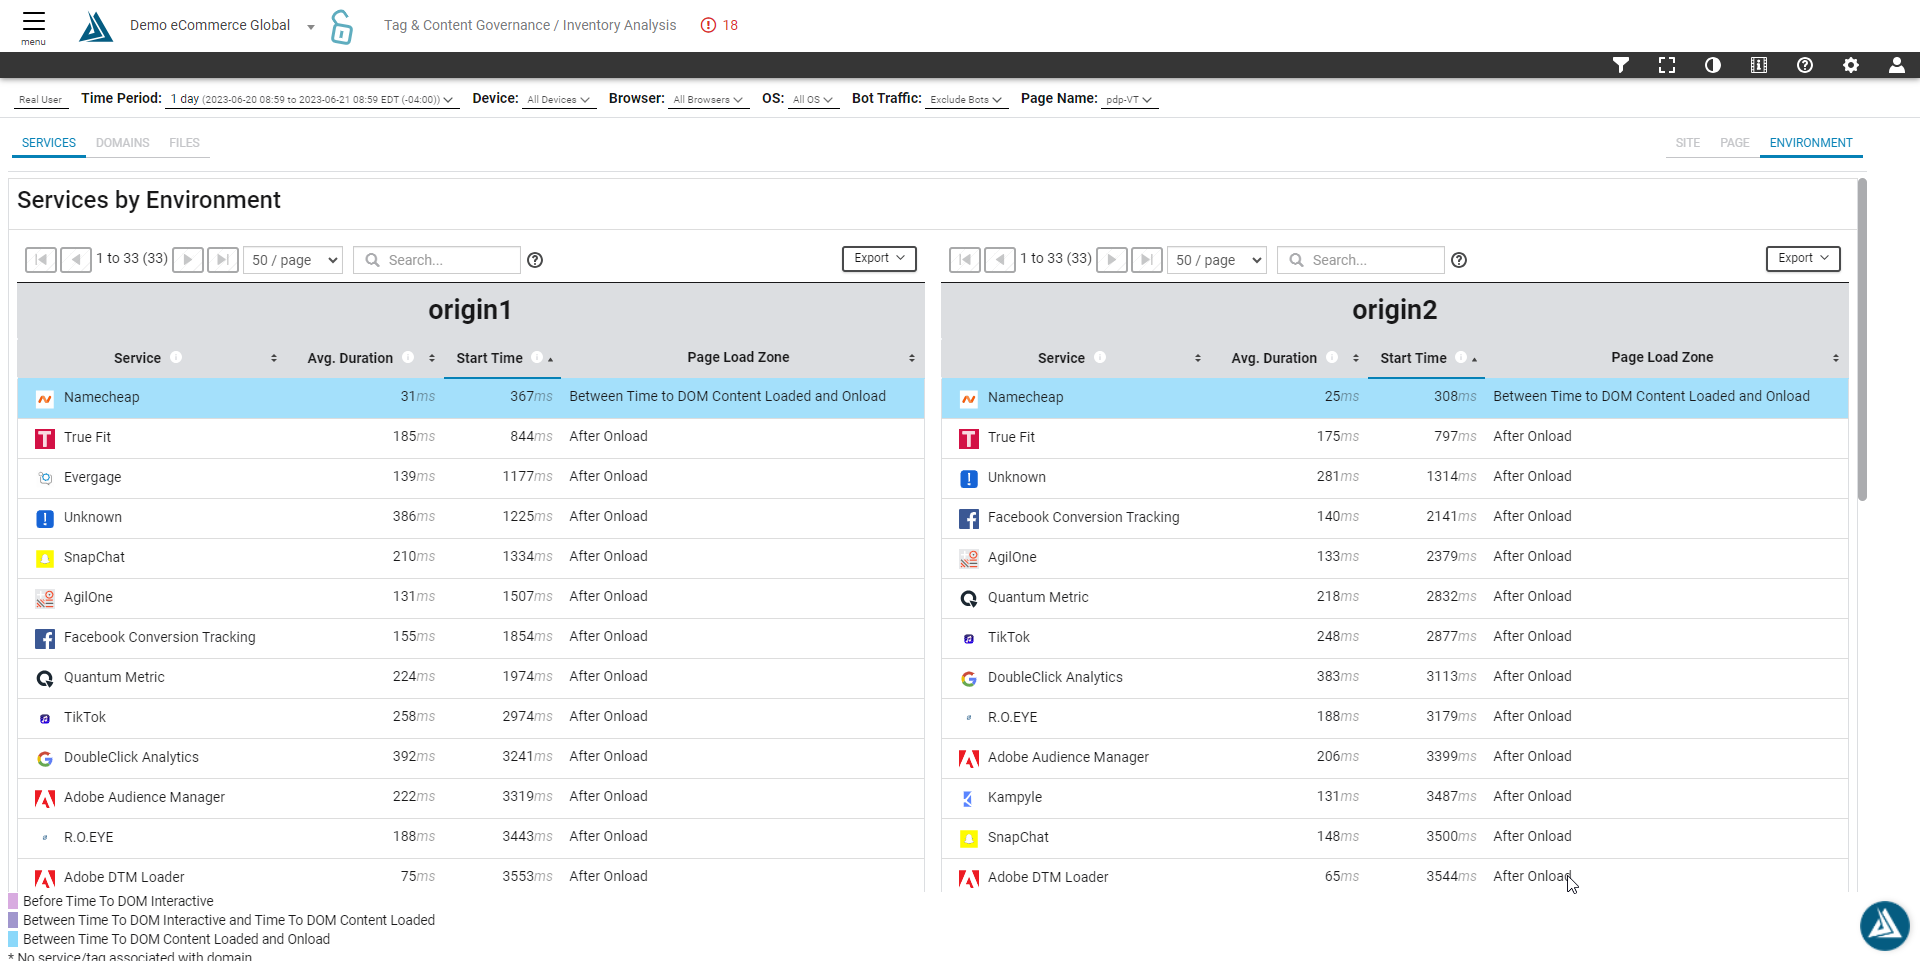Click the Before Time To DOM Interactive swatch
Screen dimensions: 1920x961
(x=13, y=901)
